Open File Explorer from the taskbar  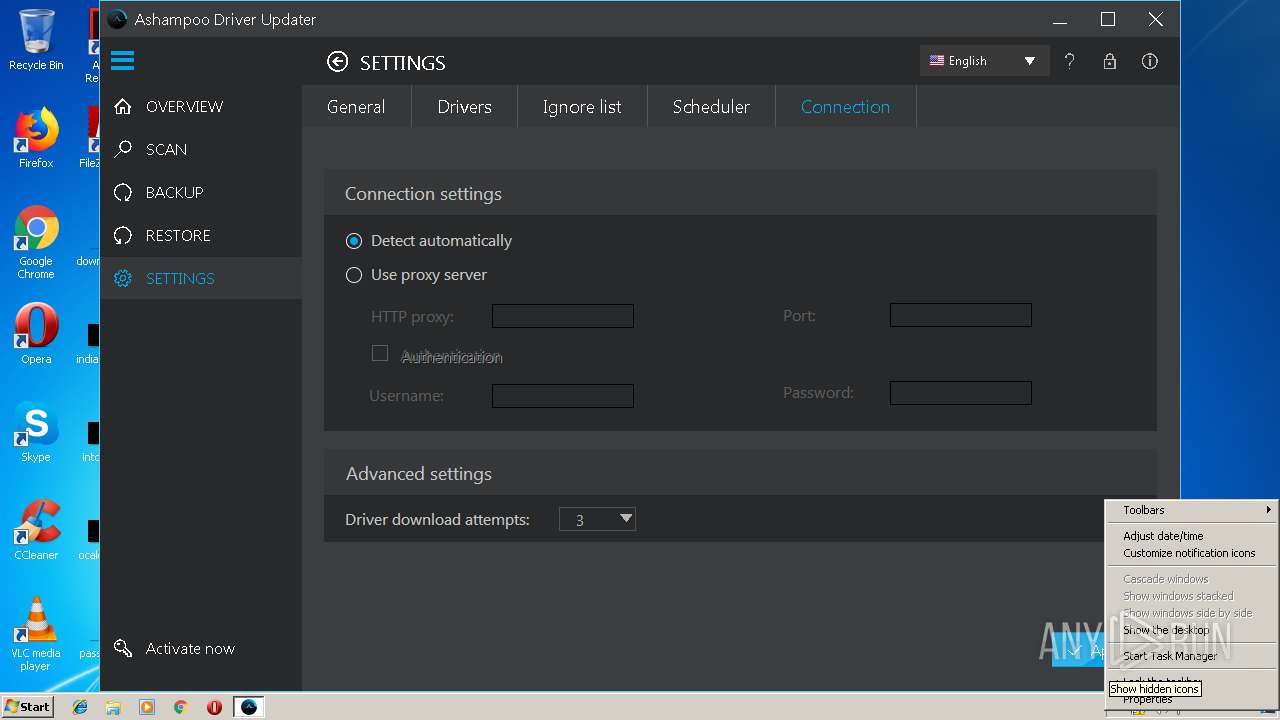(113, 707)
